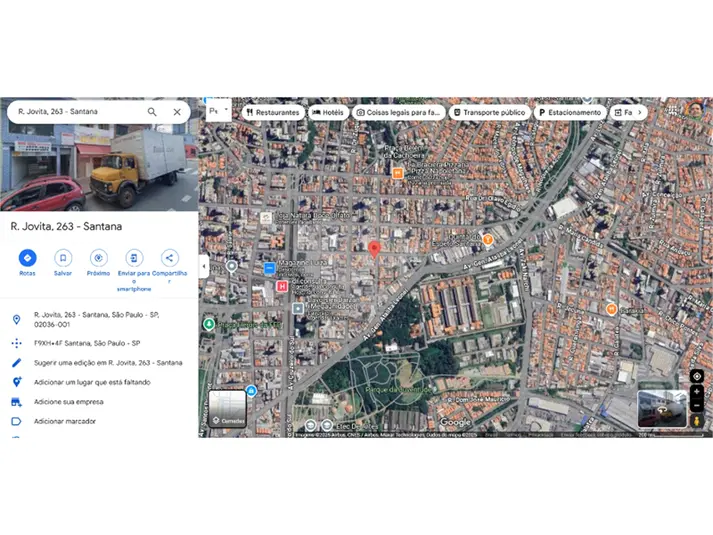Center map on my location icon

[697, 376]
